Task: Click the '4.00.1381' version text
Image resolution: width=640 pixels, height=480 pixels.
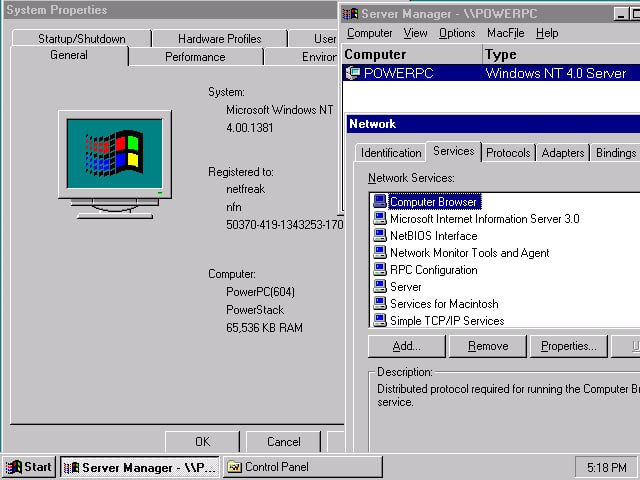Action: 250,128
